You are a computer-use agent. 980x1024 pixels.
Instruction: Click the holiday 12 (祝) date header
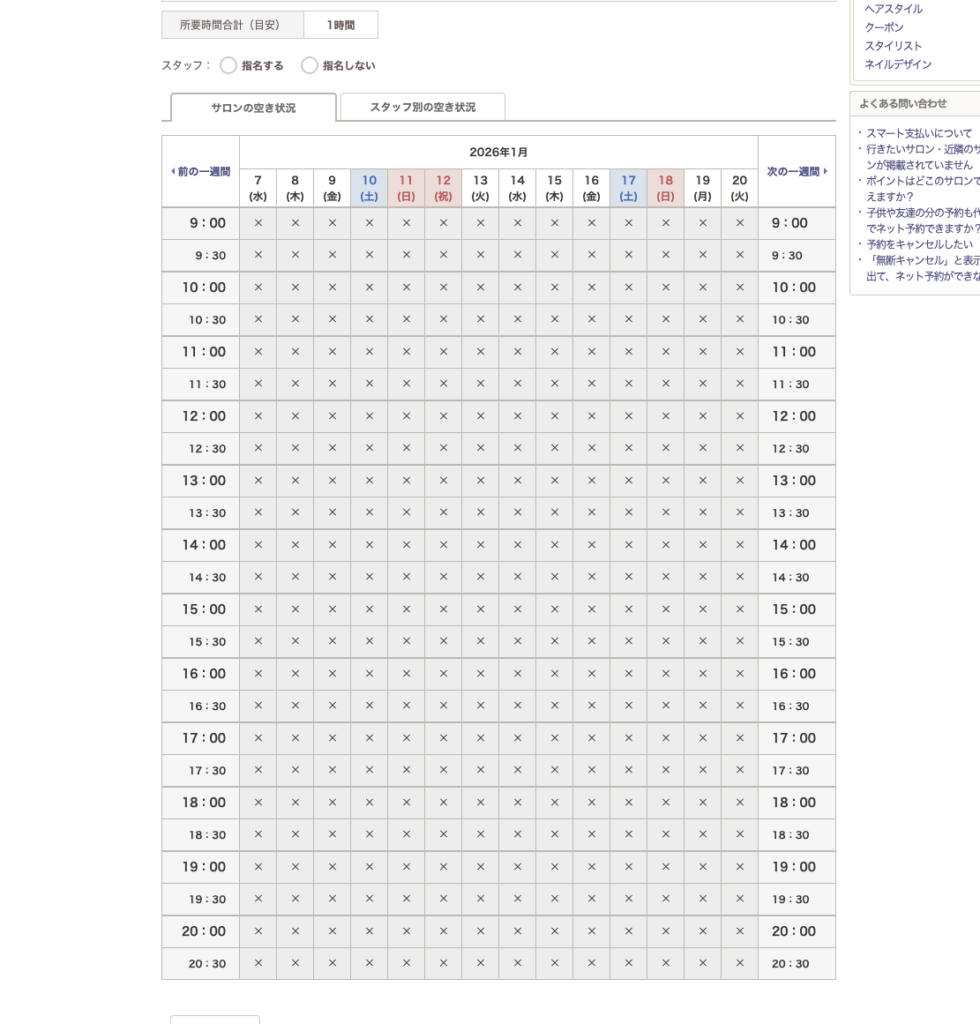click(443, 188)
